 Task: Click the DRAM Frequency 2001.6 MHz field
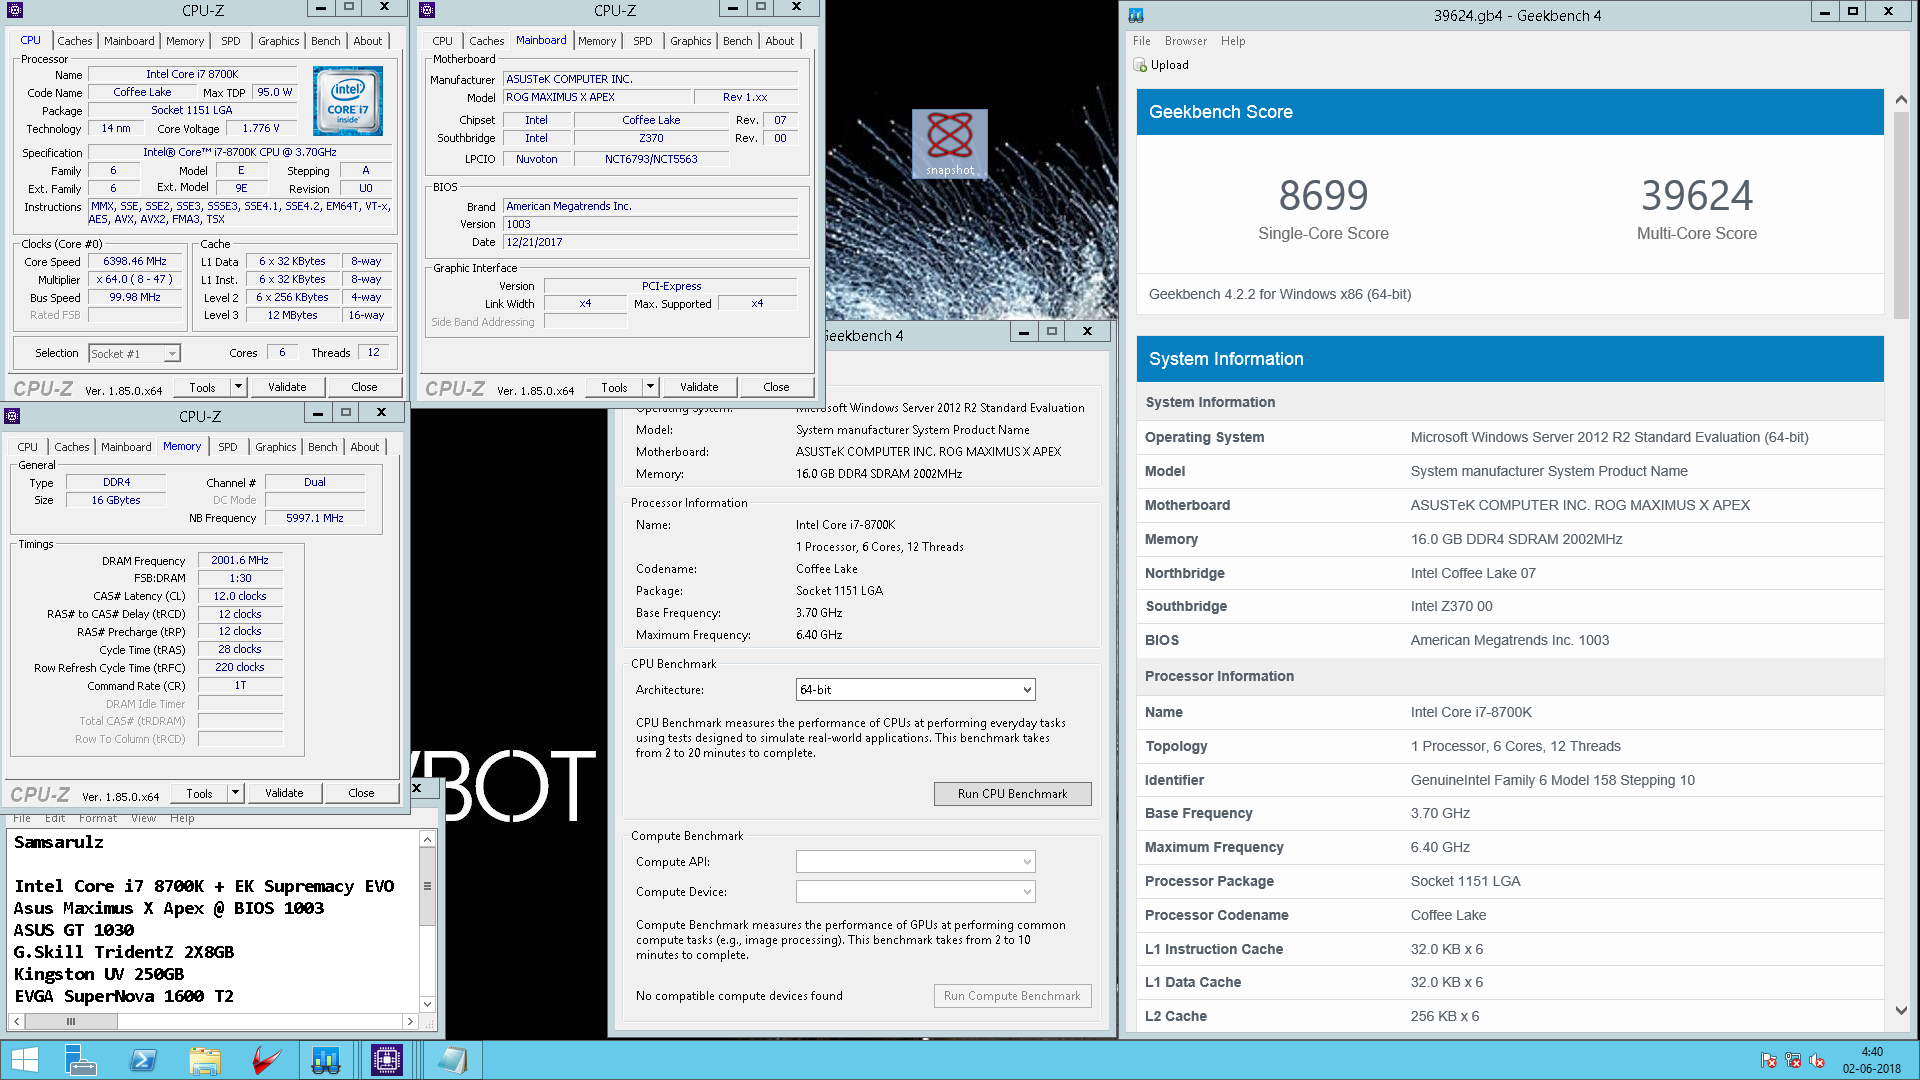(x=240, y=560)
